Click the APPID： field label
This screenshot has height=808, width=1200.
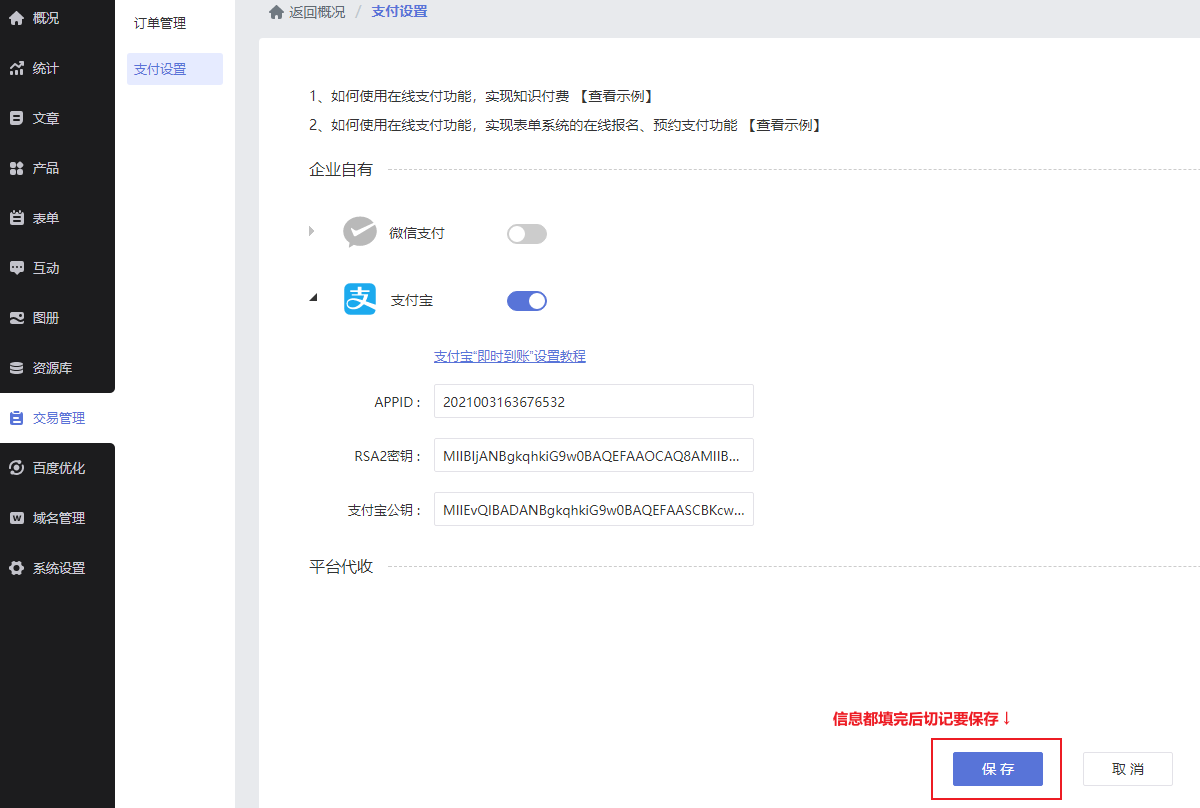coord(398,402)
